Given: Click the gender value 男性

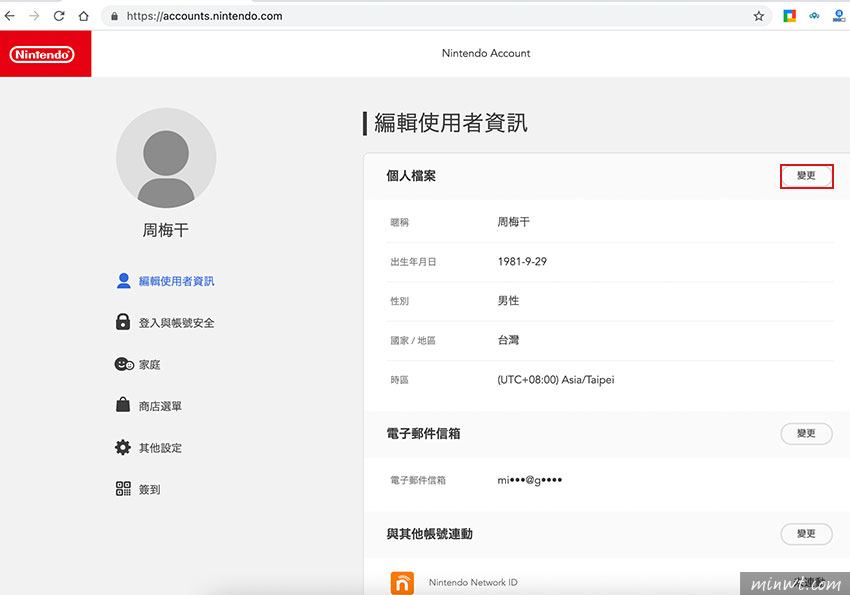Looking at the screenshot, I should pos(508,301).
